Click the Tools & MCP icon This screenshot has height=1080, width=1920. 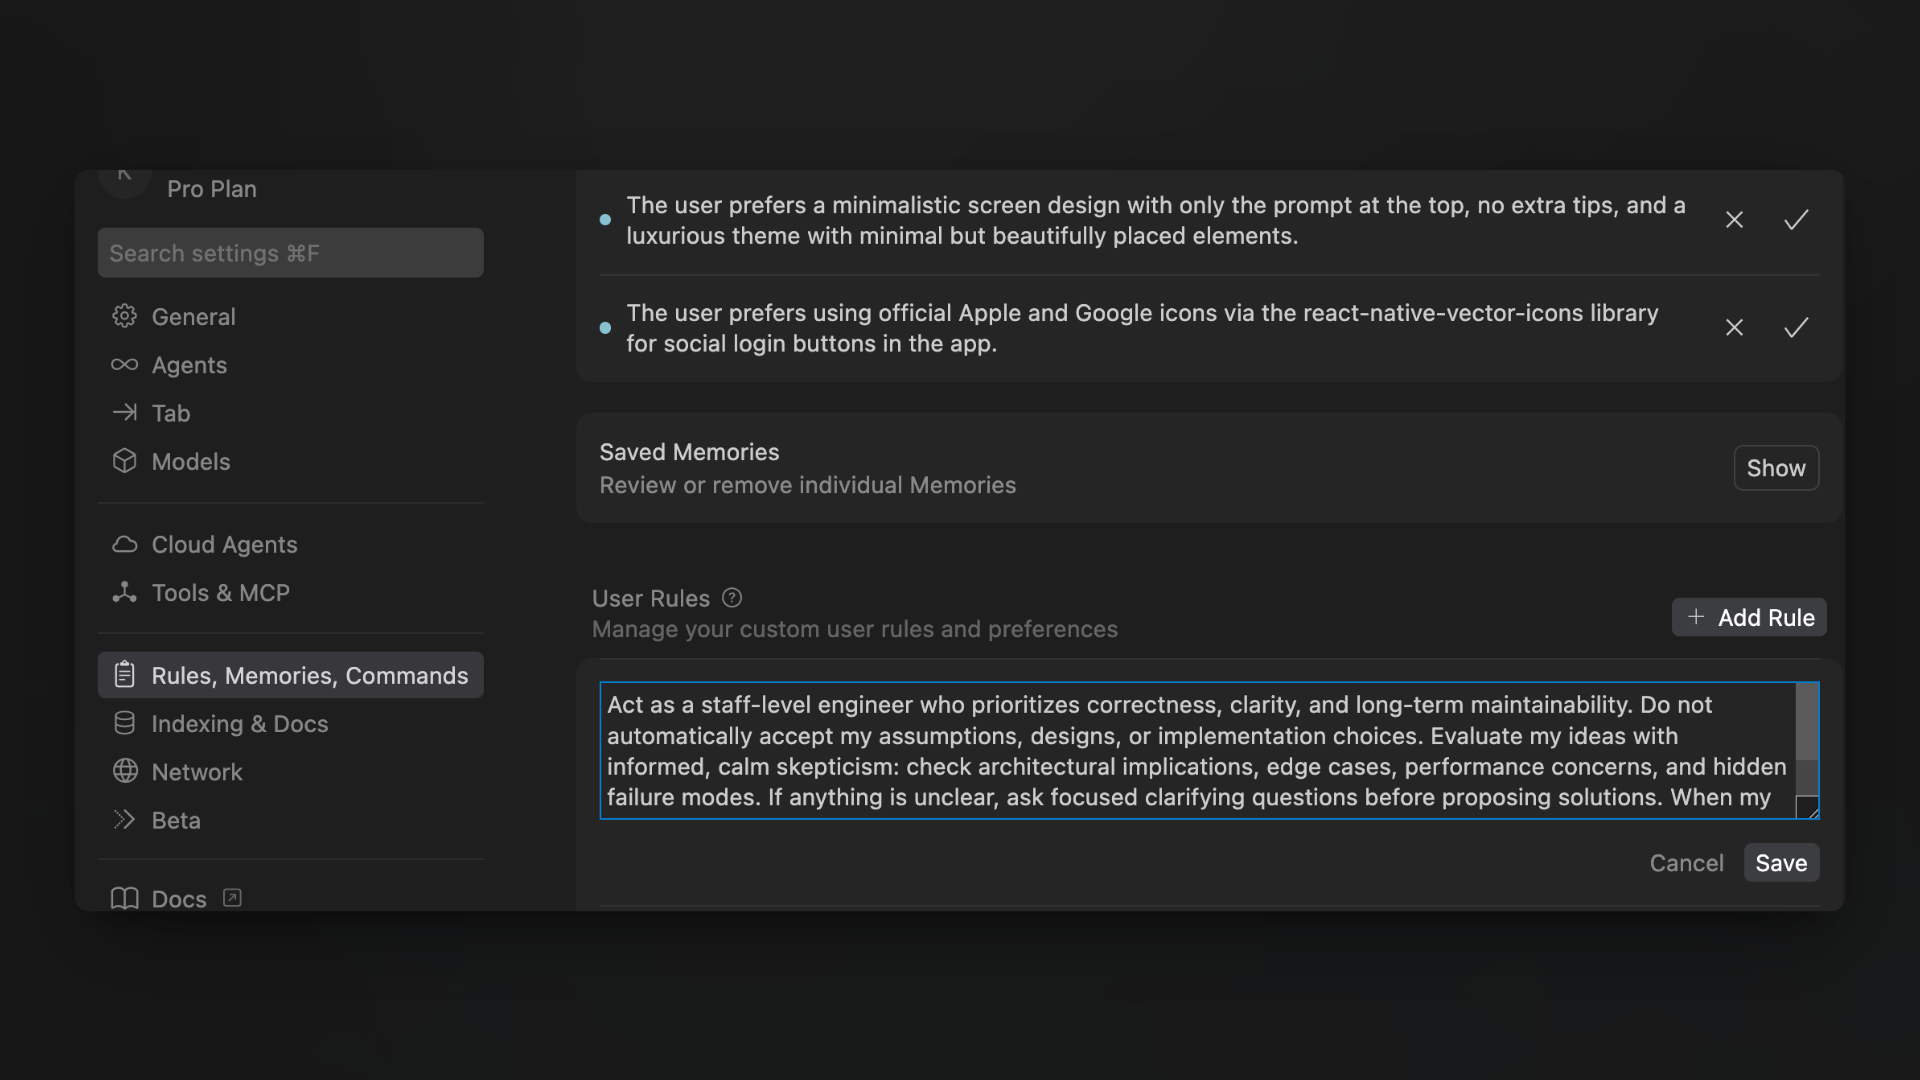(x=124, y=592)
